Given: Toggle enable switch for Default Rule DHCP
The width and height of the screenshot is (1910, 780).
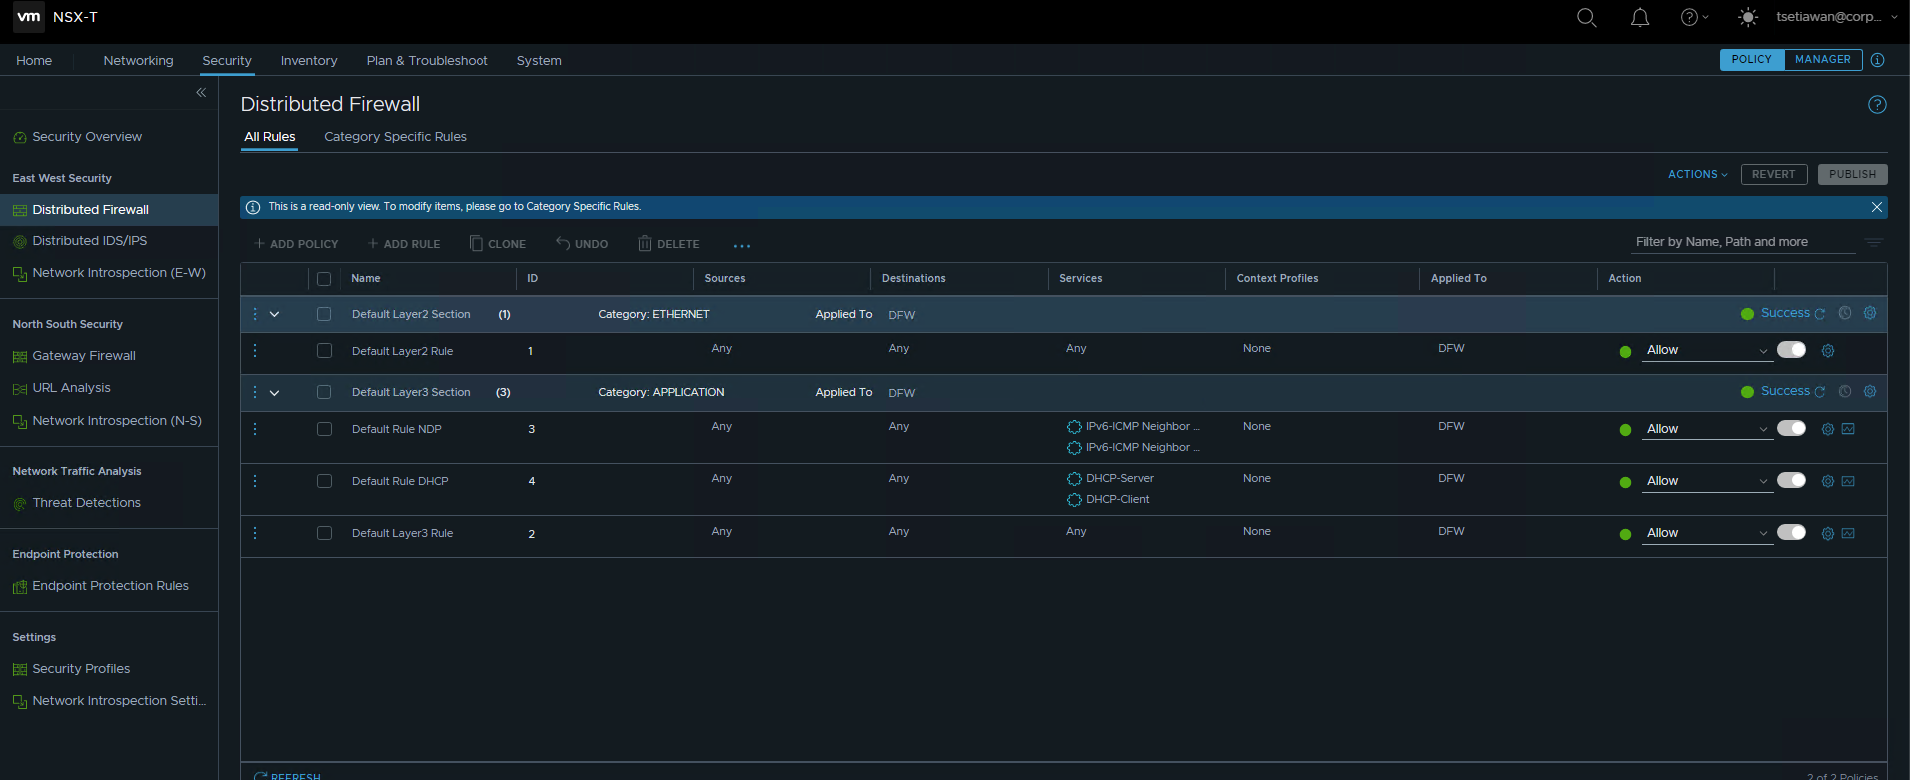Looking at the screenshot, I should tap(1791, 480).
